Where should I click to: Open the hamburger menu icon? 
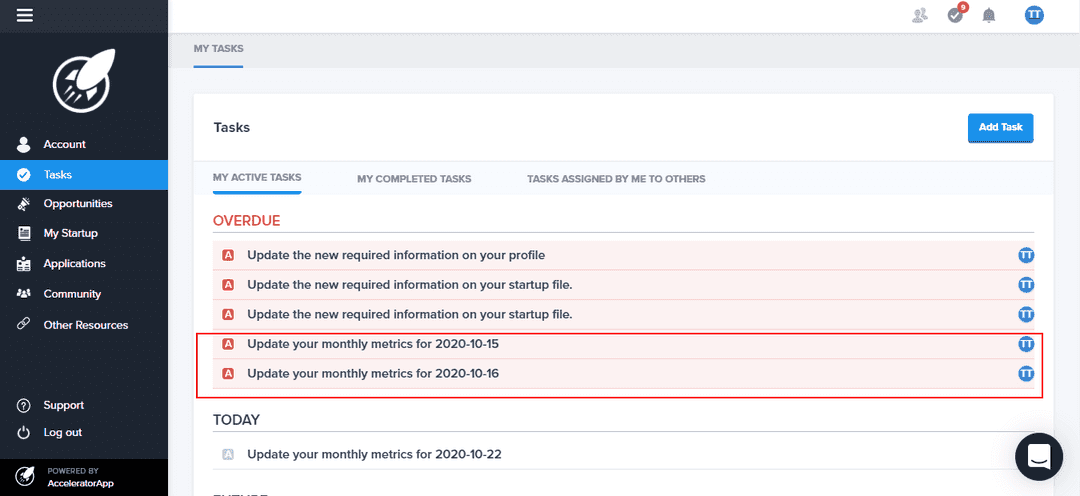(x=25, y=15)
